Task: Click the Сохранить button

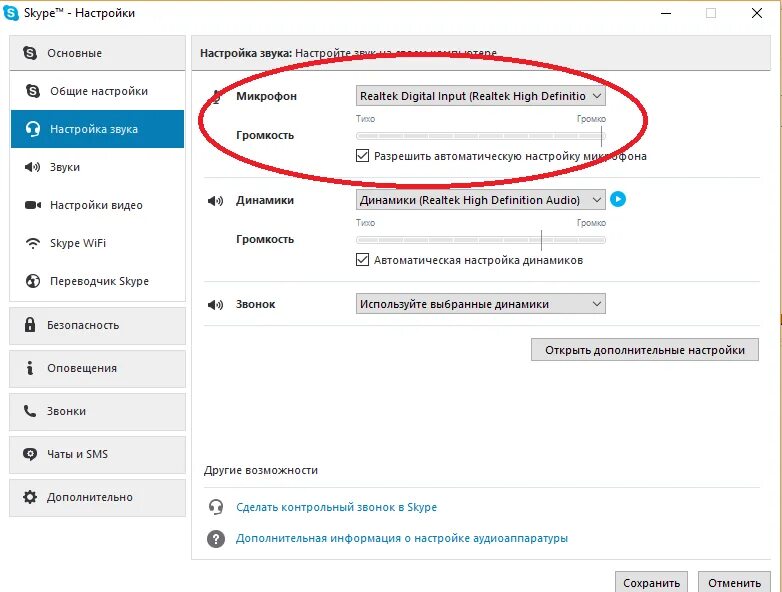Action: pyautogui.click(x=651, y=583)
